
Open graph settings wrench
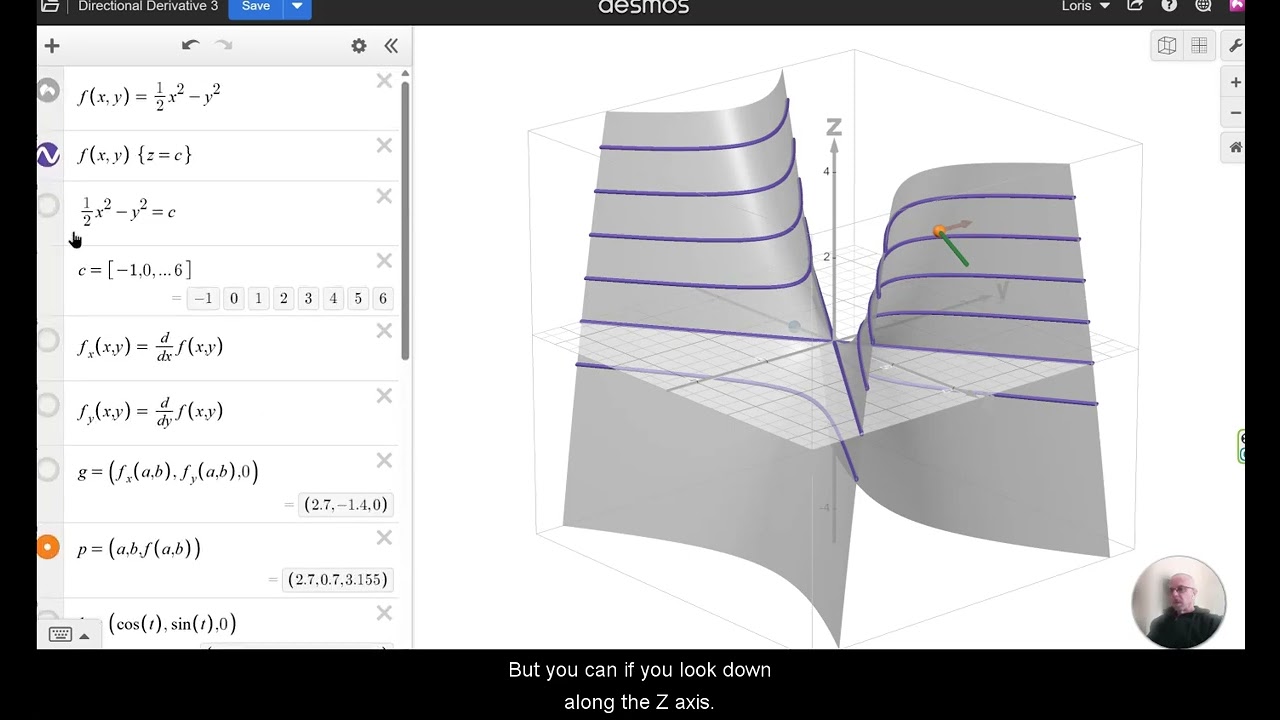point(1236,45)
